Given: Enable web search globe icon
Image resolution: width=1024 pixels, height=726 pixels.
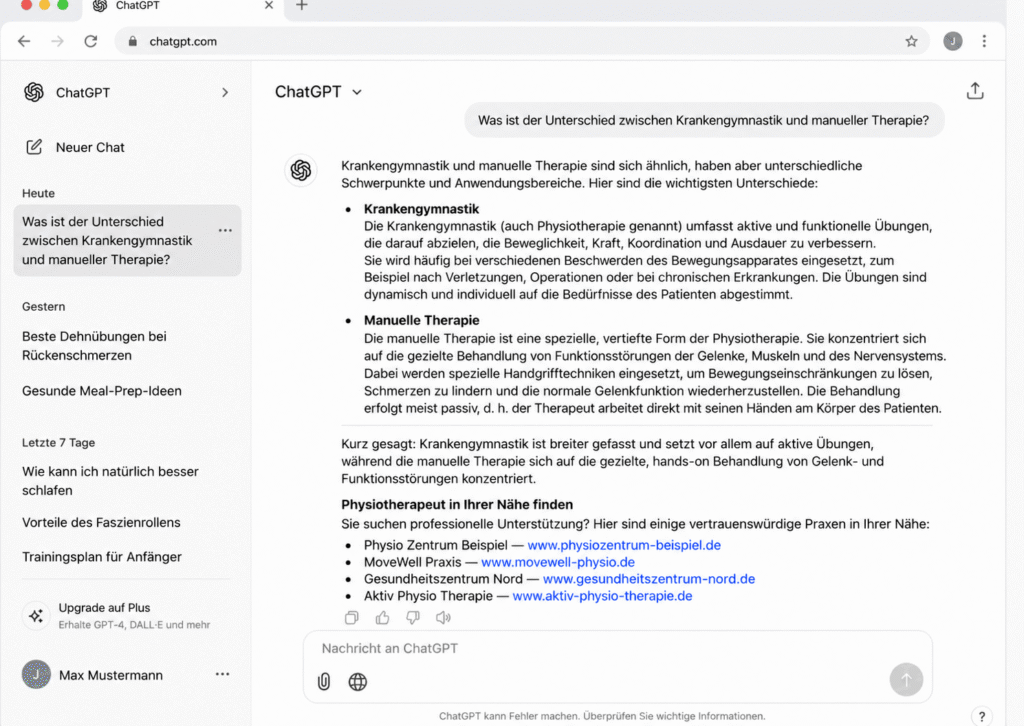Looking at the screenshot, I should pos(357,682).
